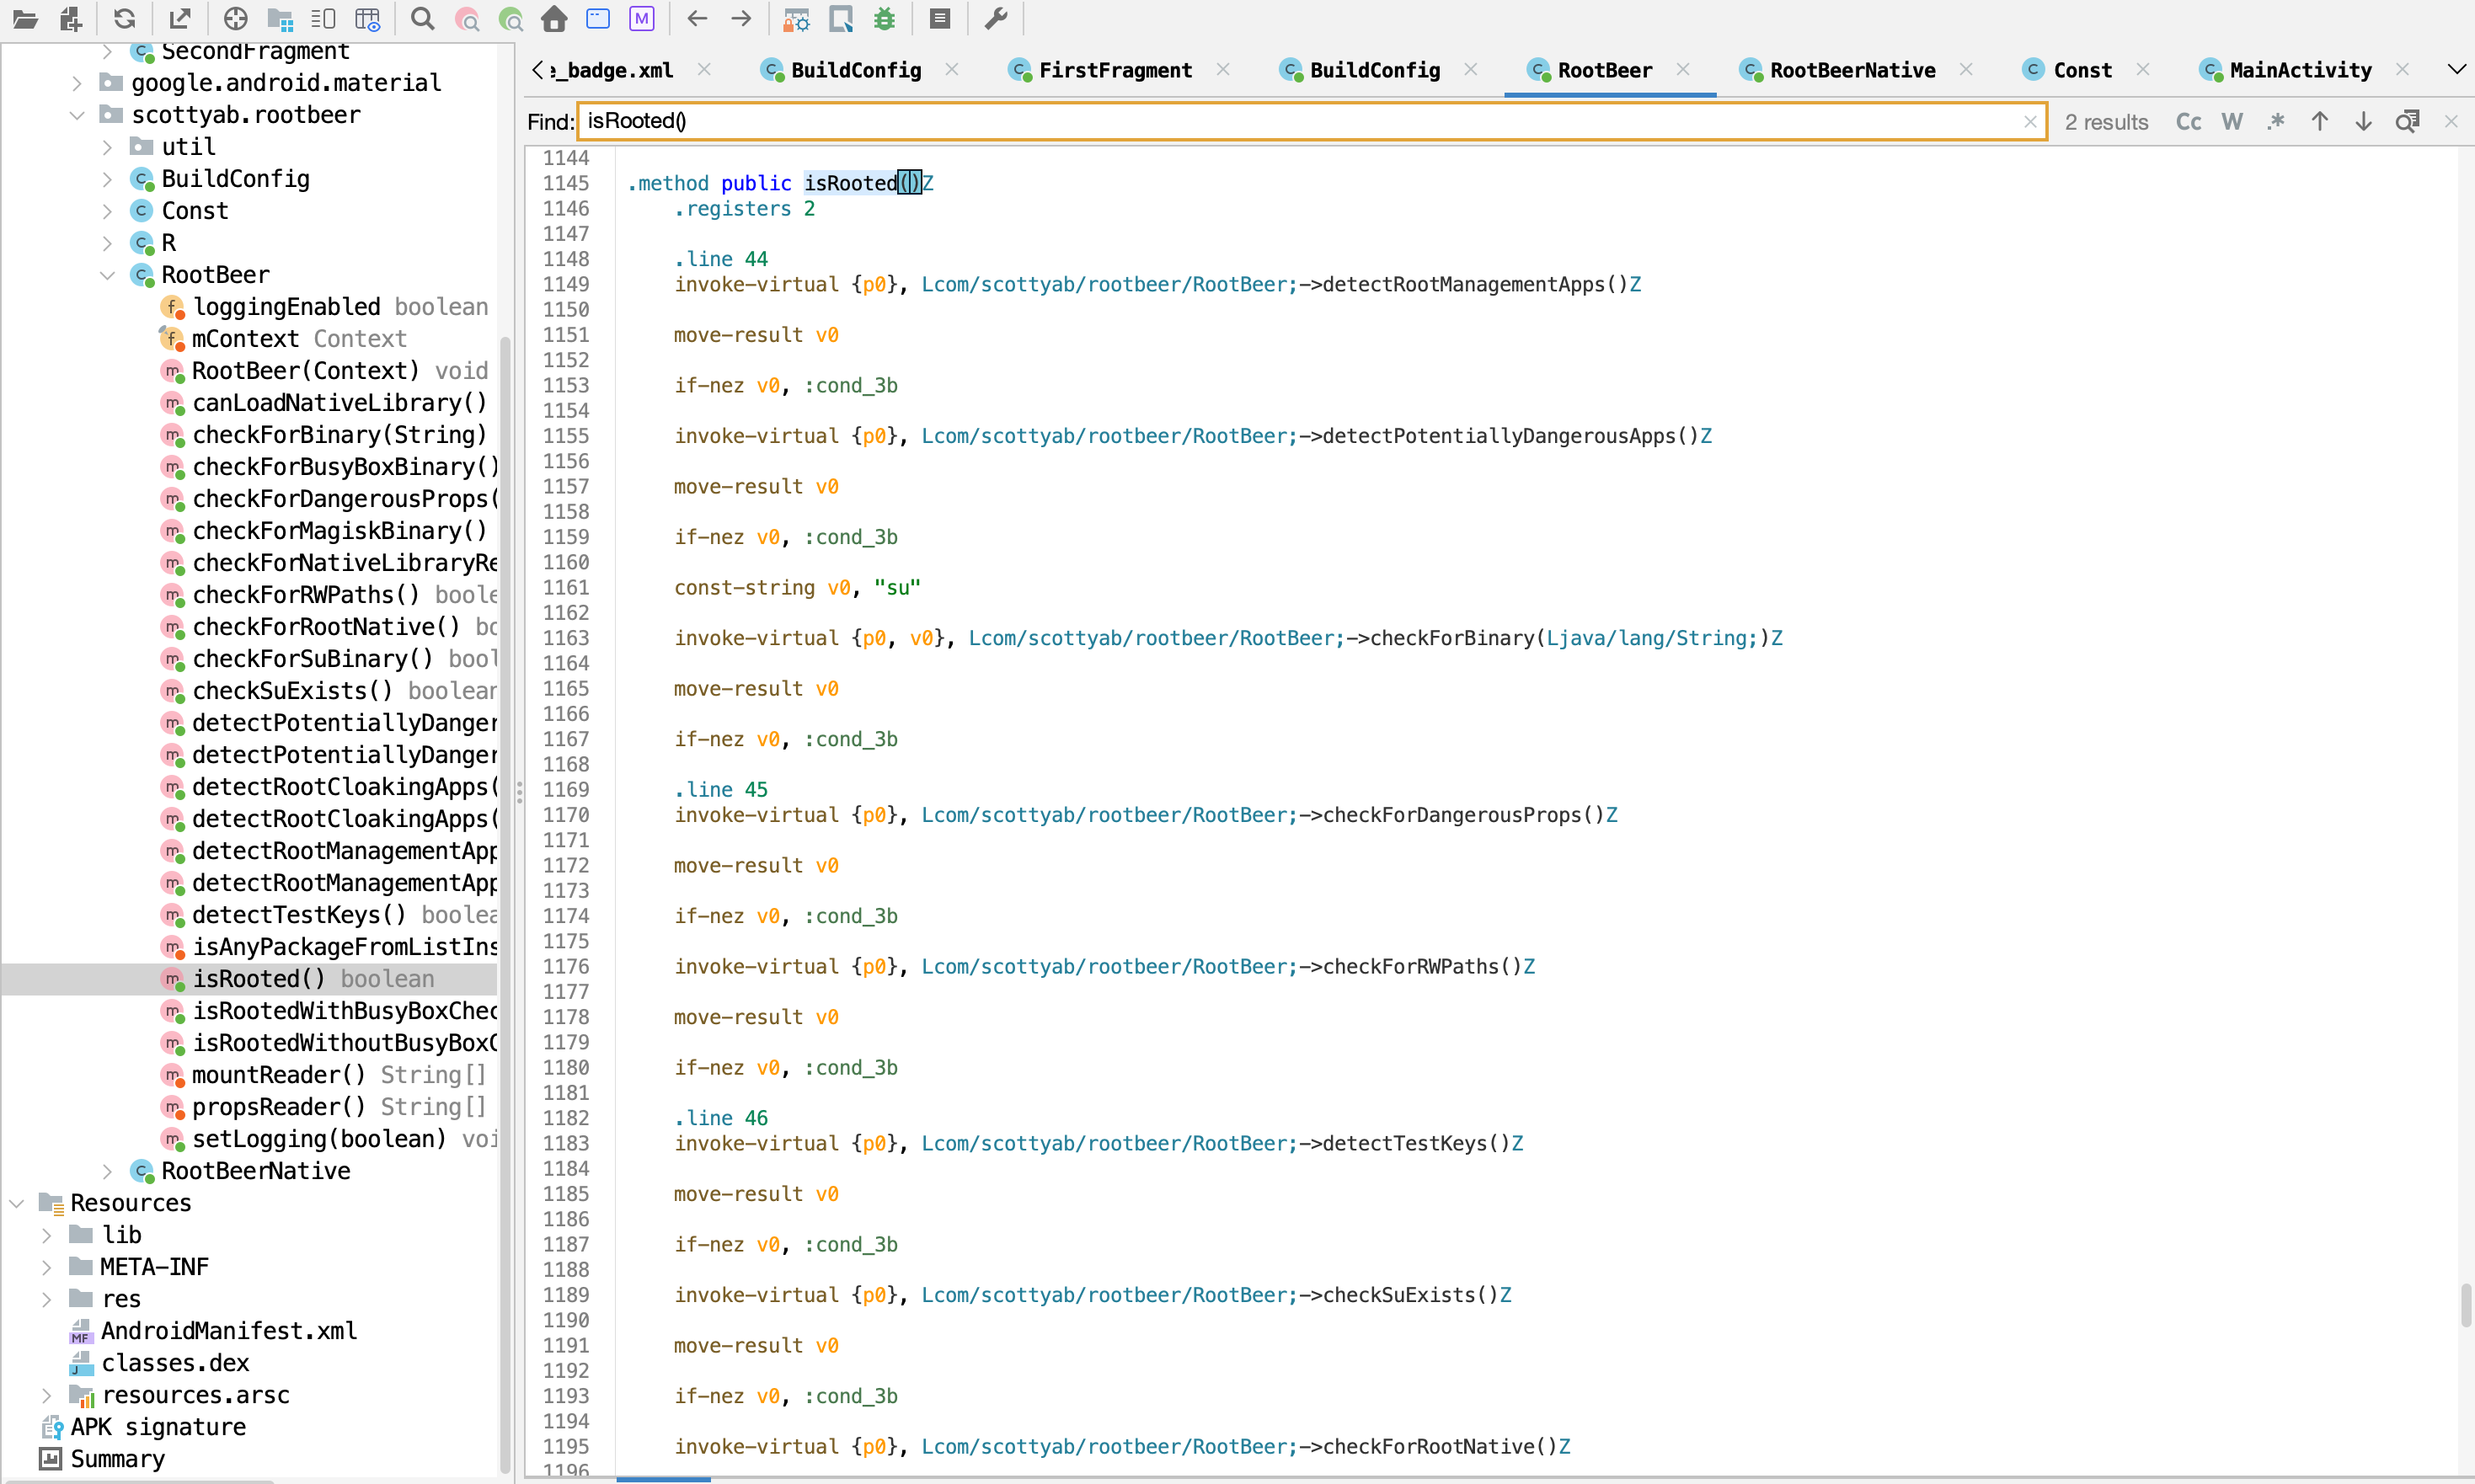Open comment search green magnifier icon
This screenshot has height=1484, width=2475.
click(x=511, y=19)
